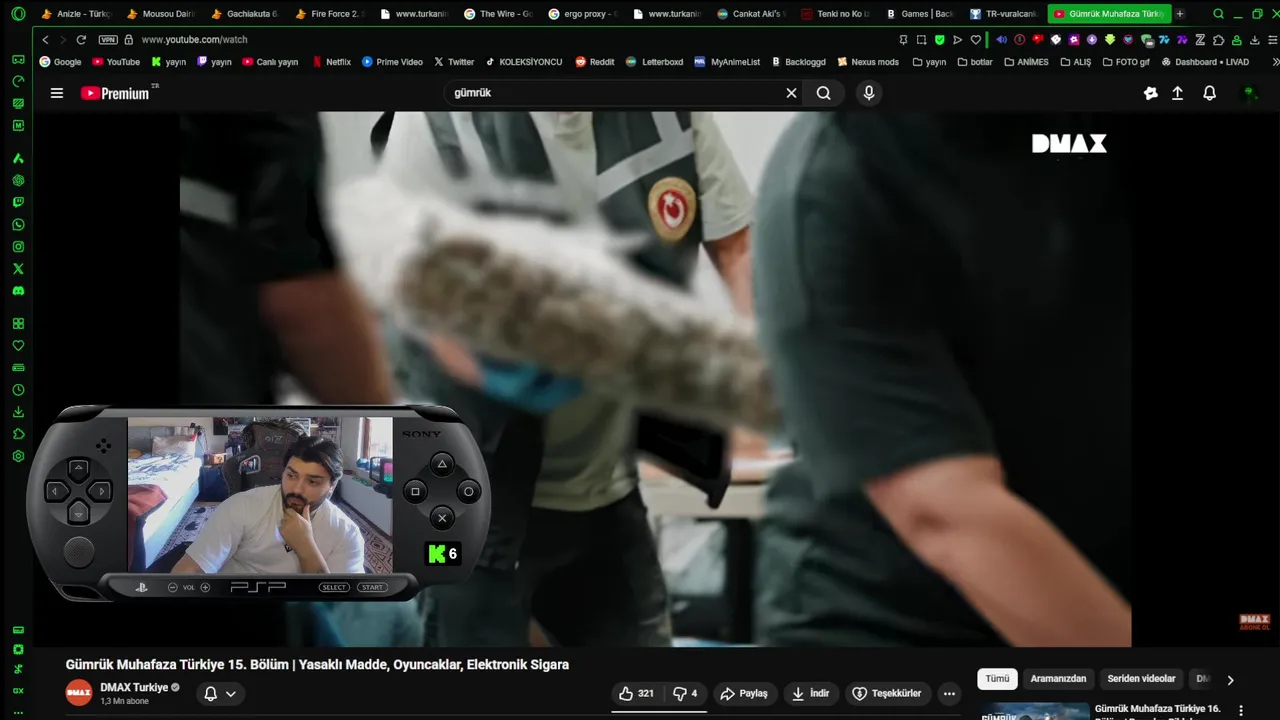The width and height of the screenshot is (1280, 720).
Task: Open Twitch from the Opera sidebar
Action: [x=18, y=202]
